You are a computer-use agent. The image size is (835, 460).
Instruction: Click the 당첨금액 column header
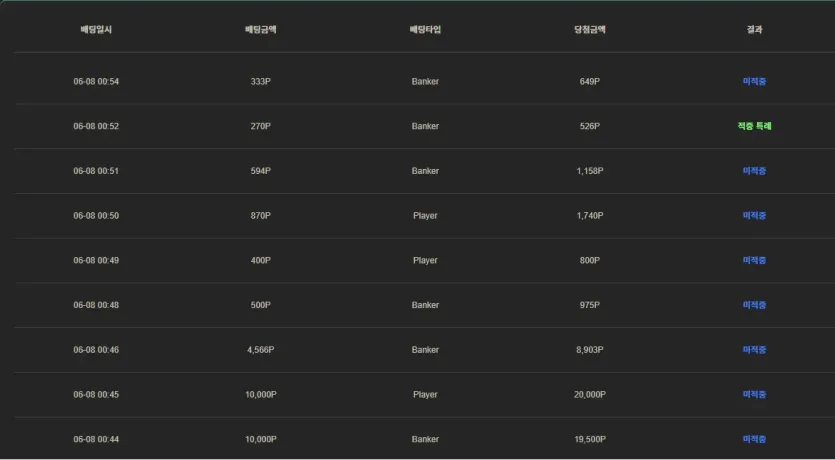point(590,30)
